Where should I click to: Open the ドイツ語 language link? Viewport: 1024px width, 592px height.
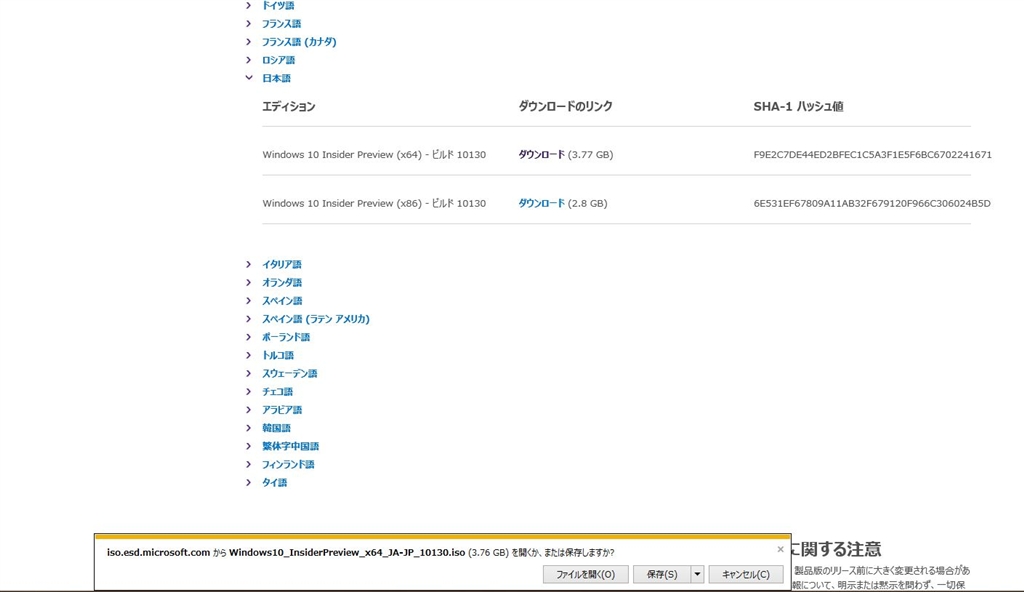pos(278,5)
